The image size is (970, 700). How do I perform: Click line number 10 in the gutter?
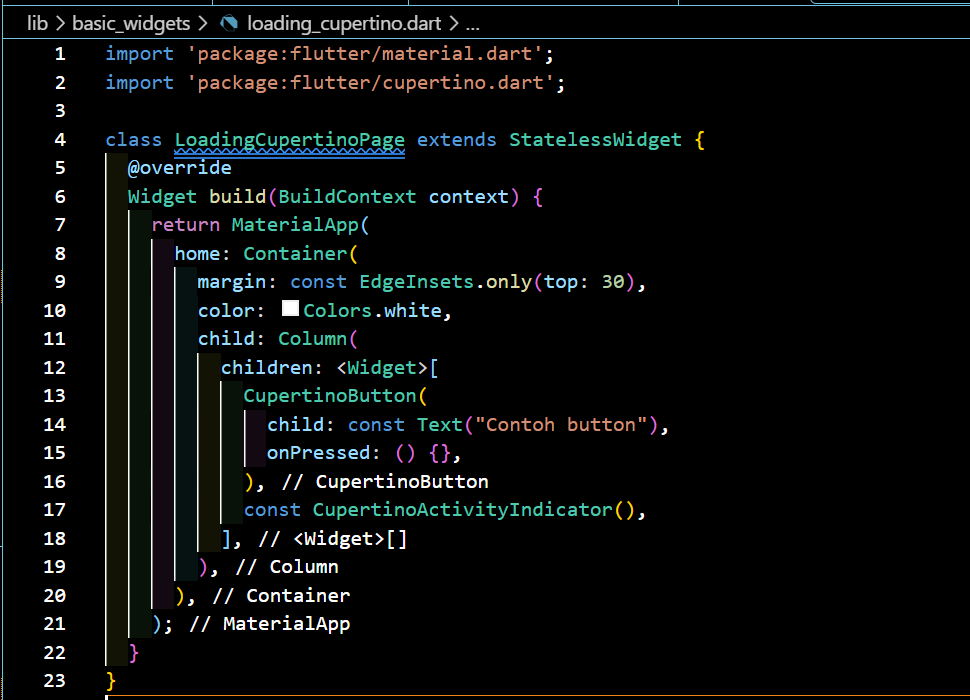(x=55, y=310)
